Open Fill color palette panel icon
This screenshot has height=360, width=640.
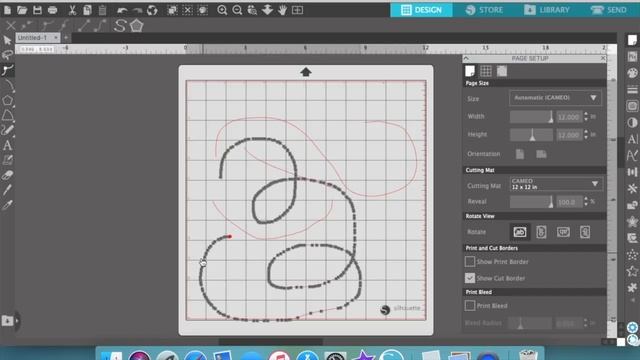(632, 73)
